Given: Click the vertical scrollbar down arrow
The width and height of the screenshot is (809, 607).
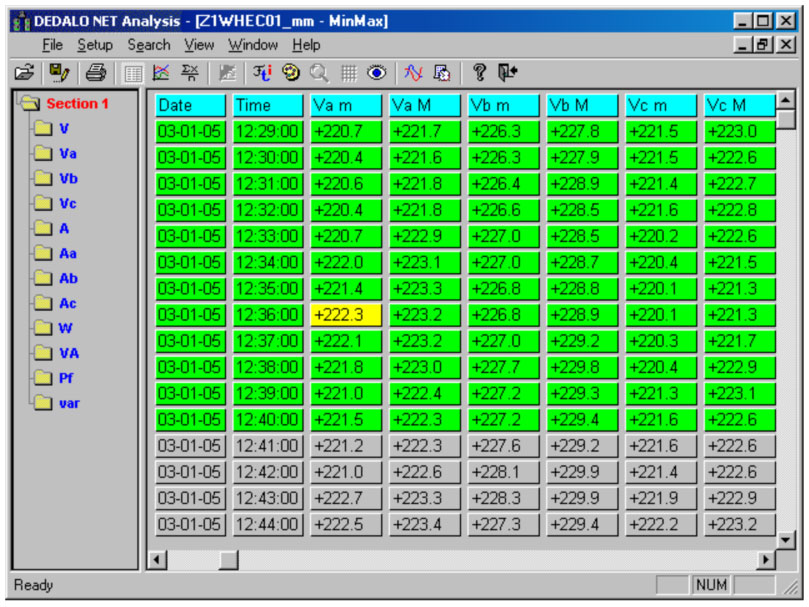Looking at the screenshot, I should 786,539.
